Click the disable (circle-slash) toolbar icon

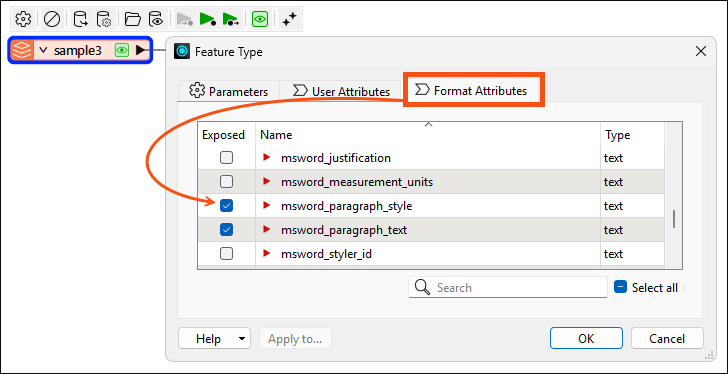point(51,19)
